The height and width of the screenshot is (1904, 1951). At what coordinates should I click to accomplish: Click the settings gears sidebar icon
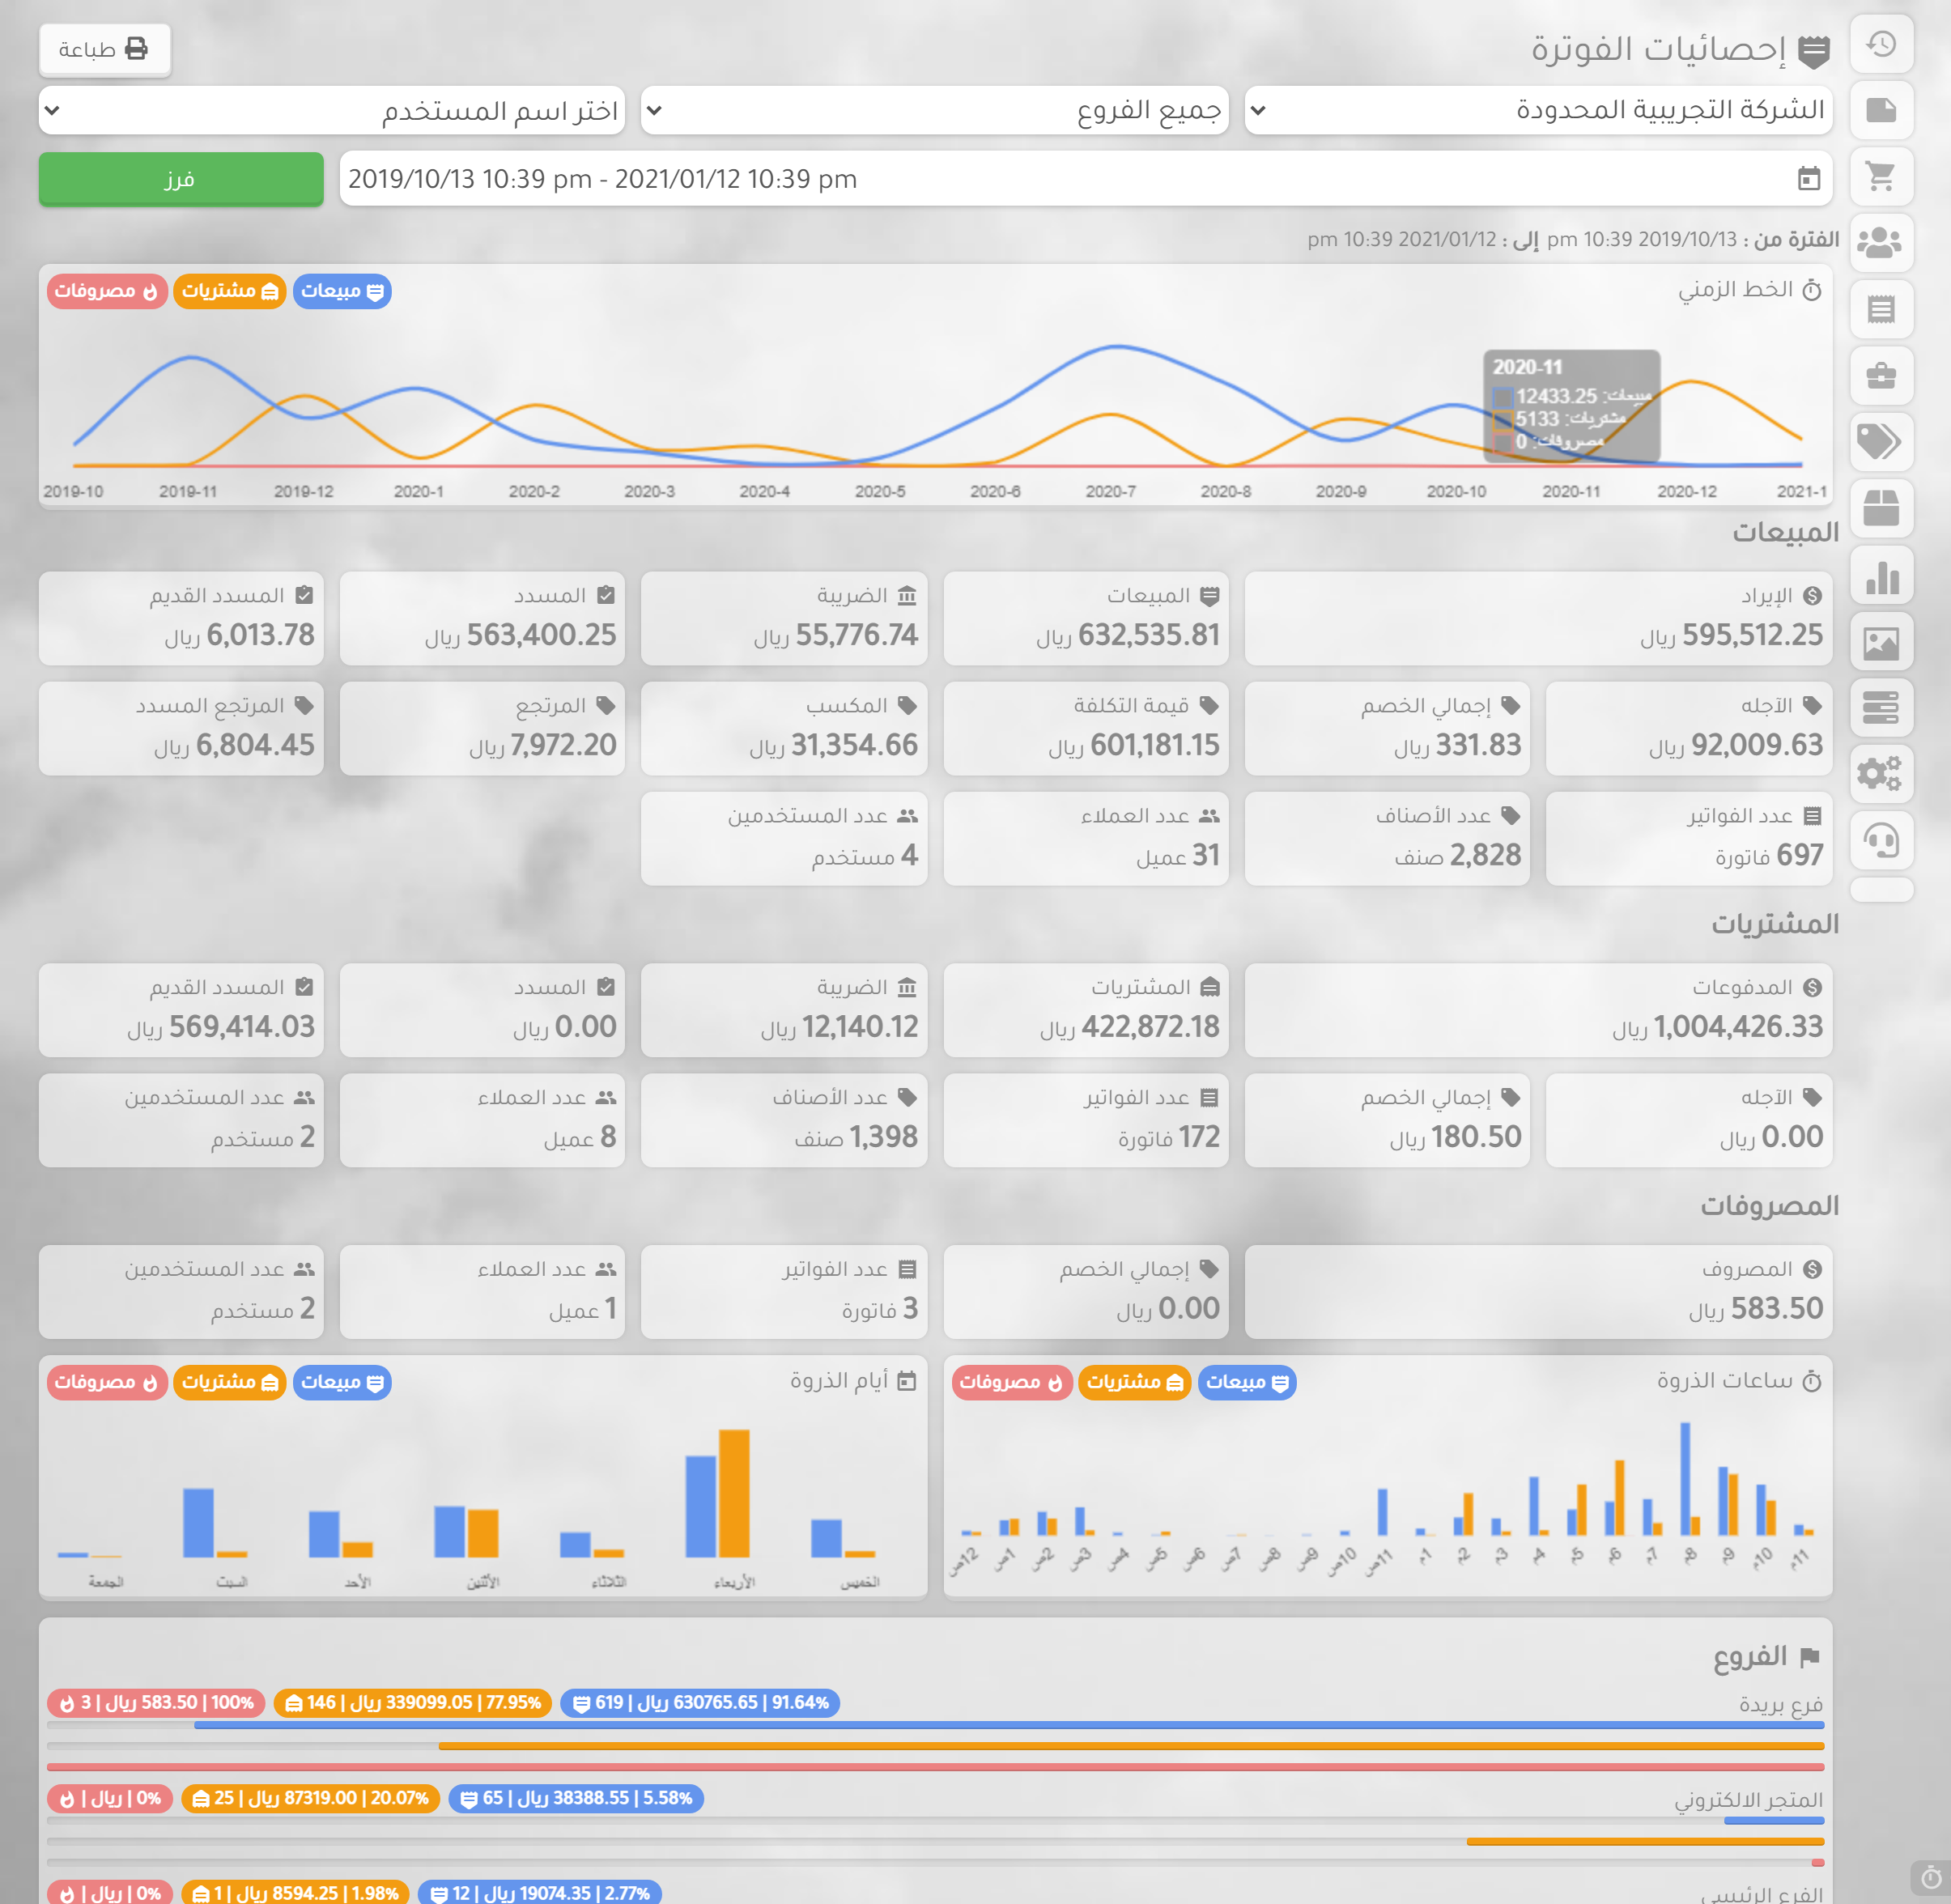point(1881,774)
